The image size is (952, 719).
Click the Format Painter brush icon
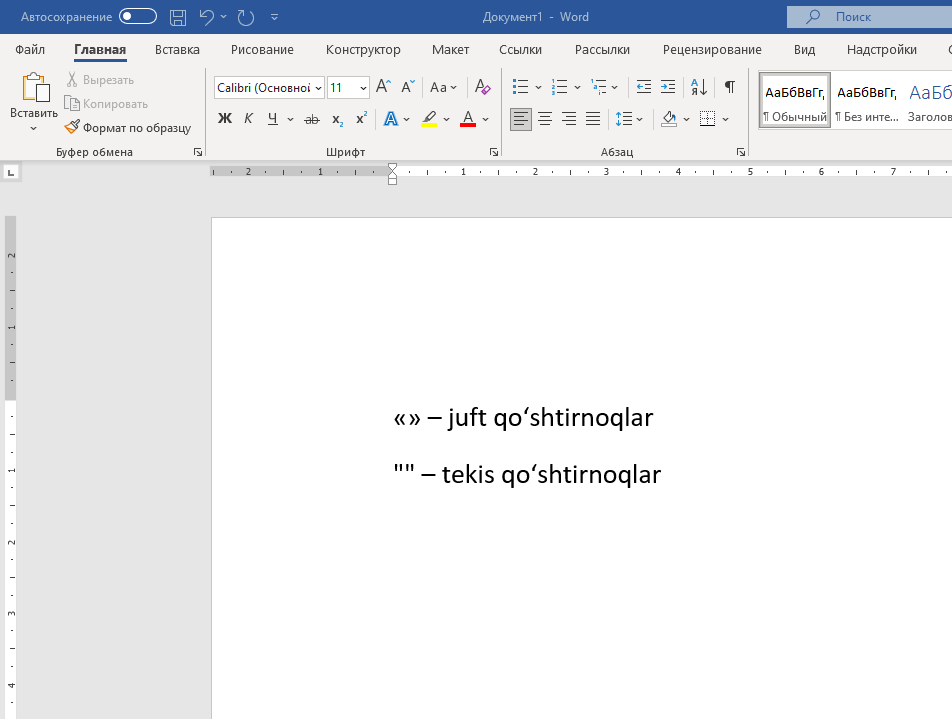pyautogui.click(x=72, y=128)
